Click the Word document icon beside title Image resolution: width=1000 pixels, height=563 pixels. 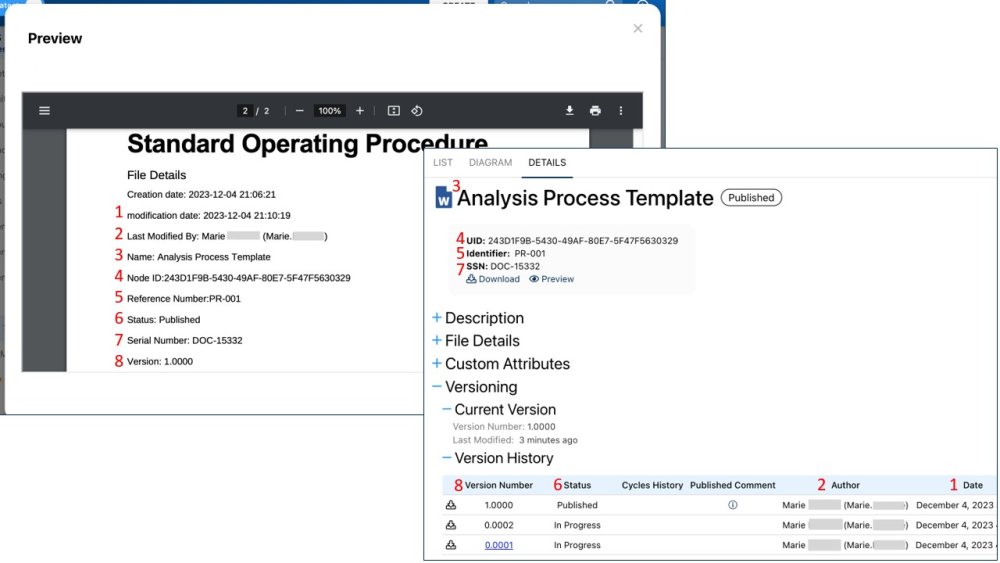click(x=443, y=198)
